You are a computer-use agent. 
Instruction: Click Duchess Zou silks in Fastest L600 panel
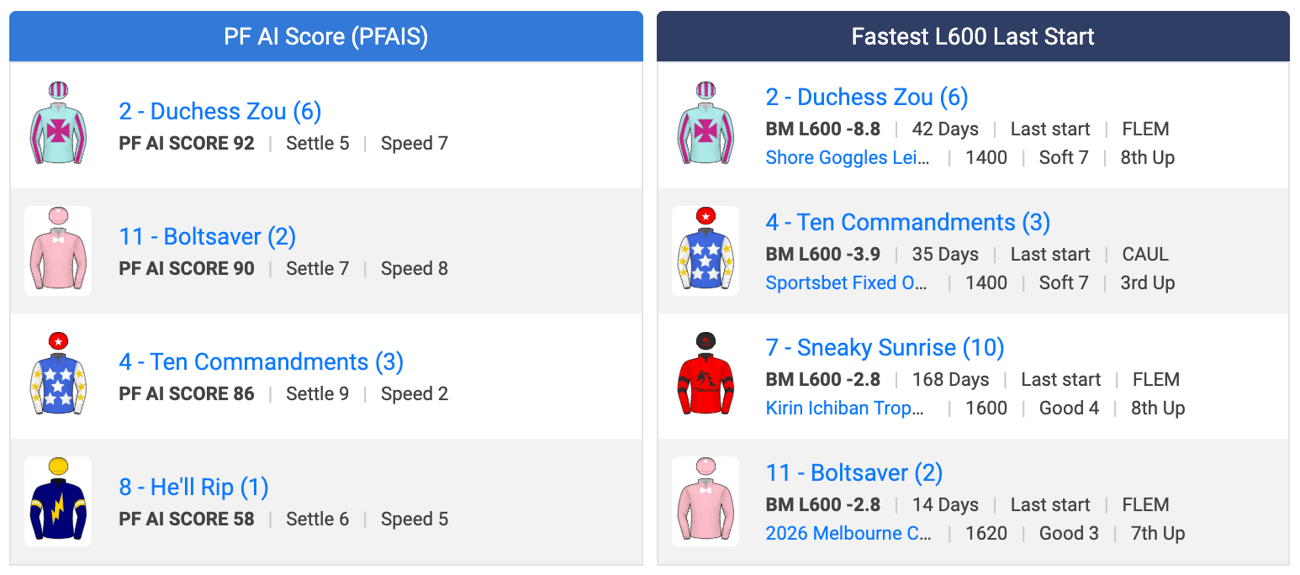[x=706, y=126]
